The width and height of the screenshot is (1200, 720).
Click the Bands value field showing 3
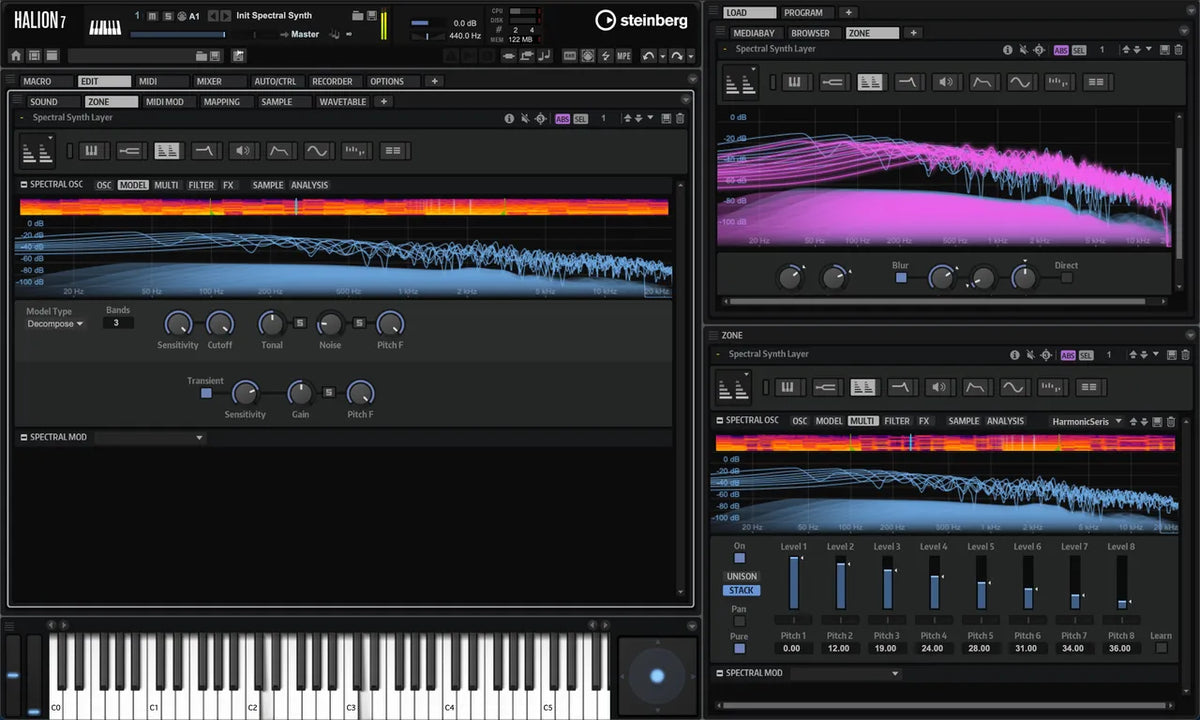point(117,323)
